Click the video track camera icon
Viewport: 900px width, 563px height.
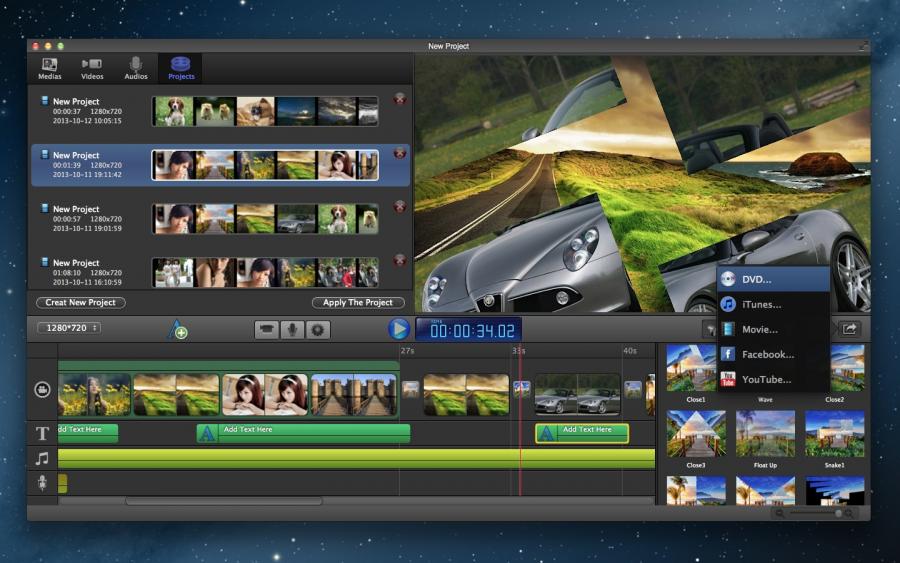(42, 390)
